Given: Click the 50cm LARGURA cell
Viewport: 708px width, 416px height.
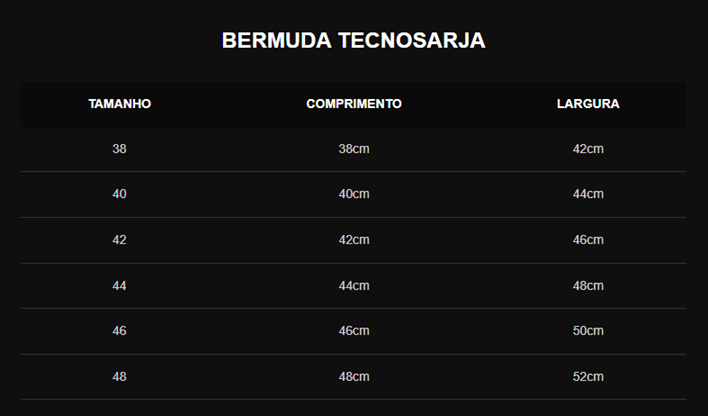Looking at the screenshot, I should click(588, 331).
